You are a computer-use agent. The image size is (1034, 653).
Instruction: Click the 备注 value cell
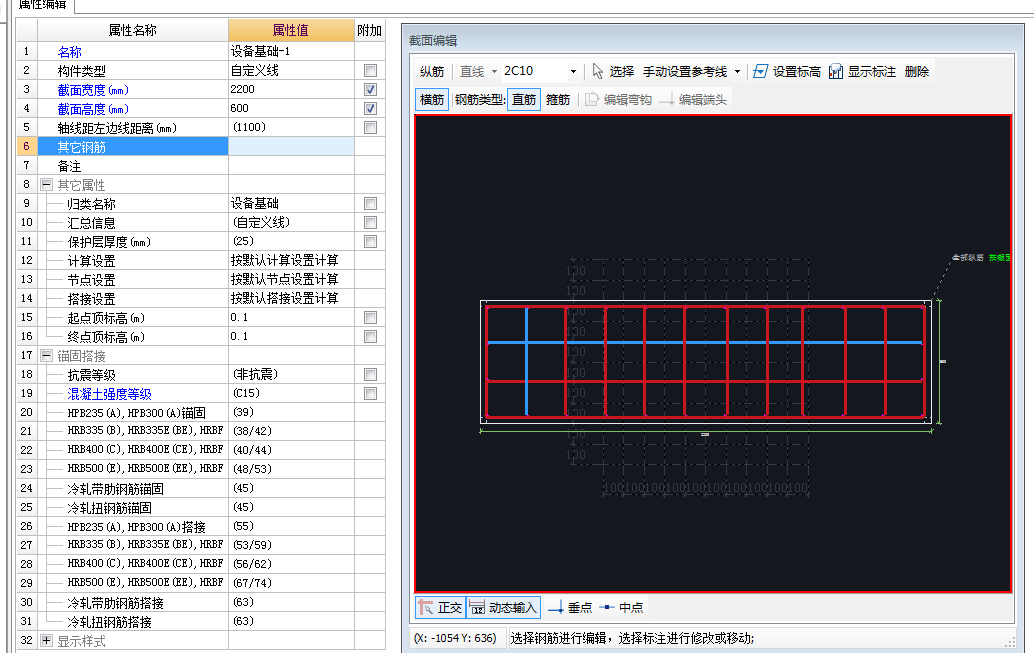[x=291, y=166]
